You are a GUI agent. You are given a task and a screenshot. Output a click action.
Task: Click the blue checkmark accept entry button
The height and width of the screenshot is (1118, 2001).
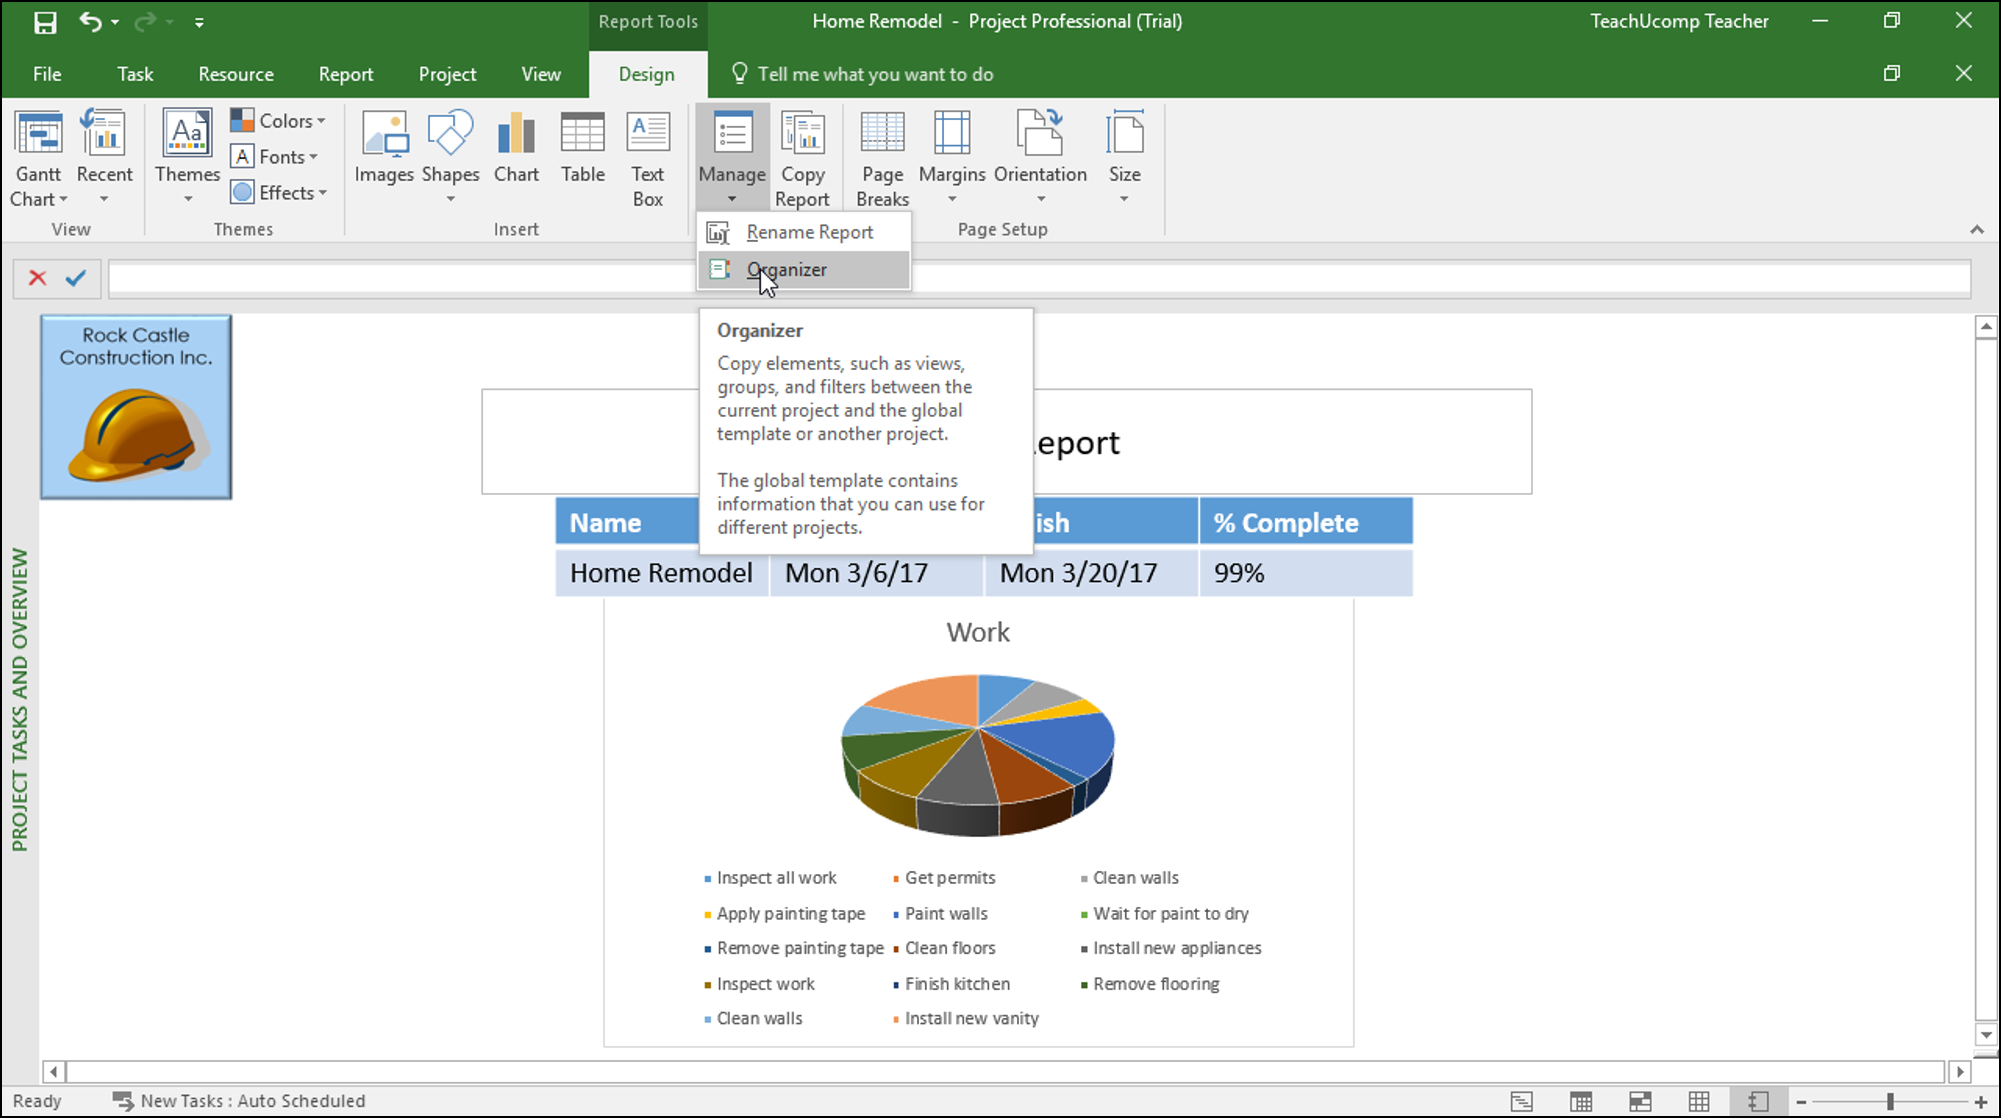(76, 278)
